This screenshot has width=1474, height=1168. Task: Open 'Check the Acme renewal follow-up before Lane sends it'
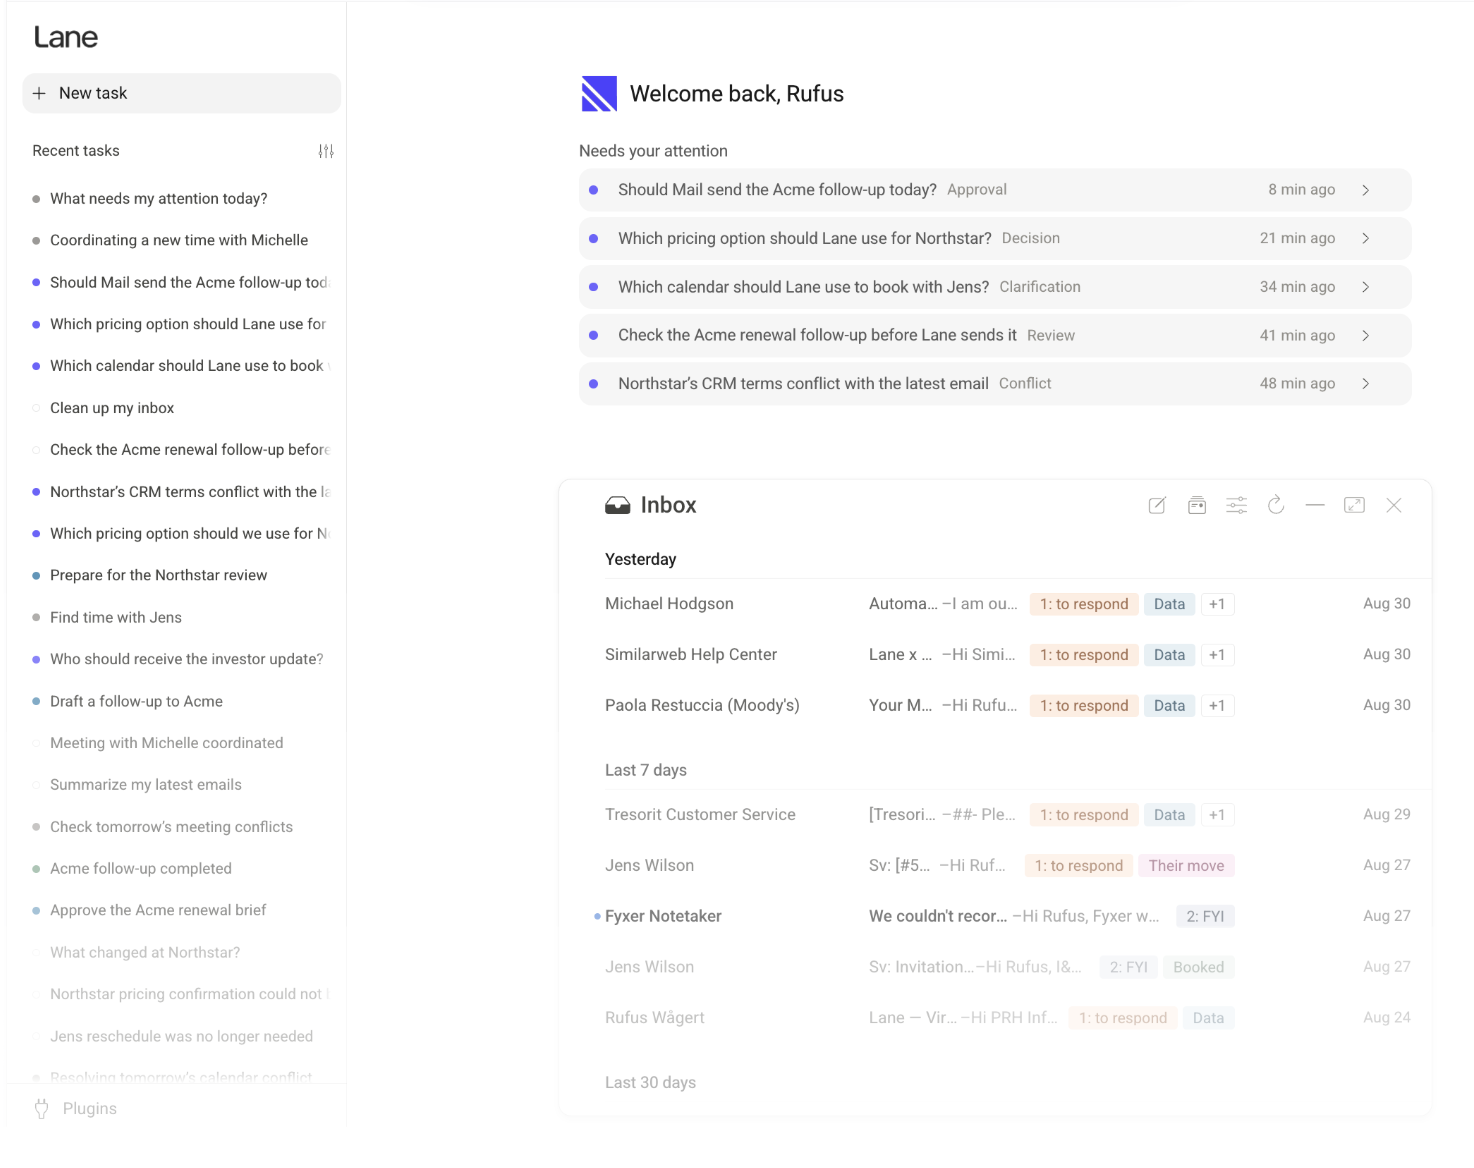(x=995, y=335)
